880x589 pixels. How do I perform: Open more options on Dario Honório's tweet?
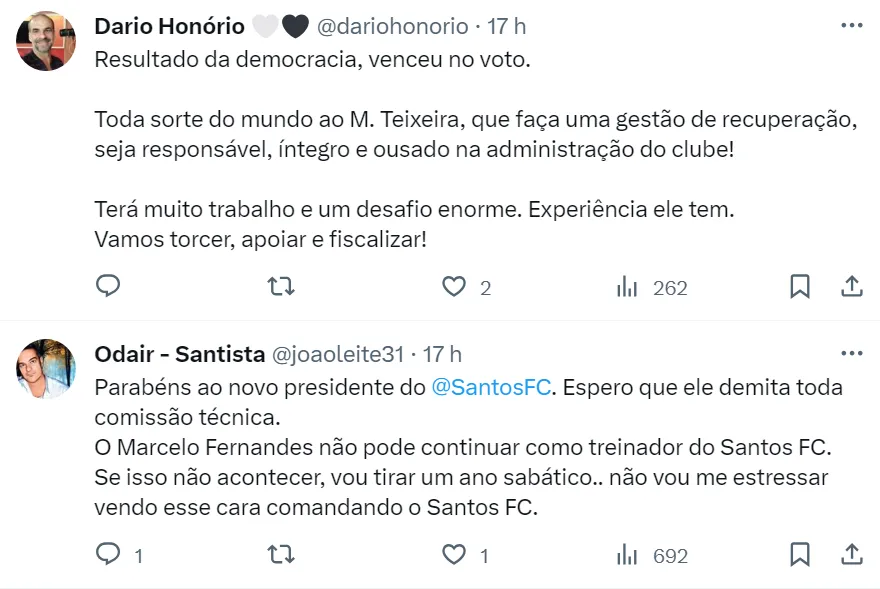[851, 25]
